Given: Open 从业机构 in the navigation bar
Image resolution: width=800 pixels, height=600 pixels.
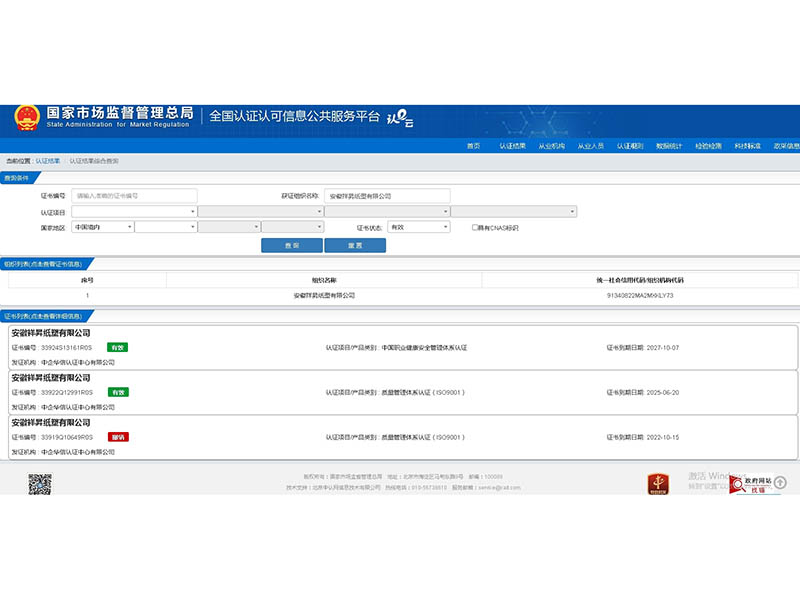Looking at the screenshot, I should (552, 146).
